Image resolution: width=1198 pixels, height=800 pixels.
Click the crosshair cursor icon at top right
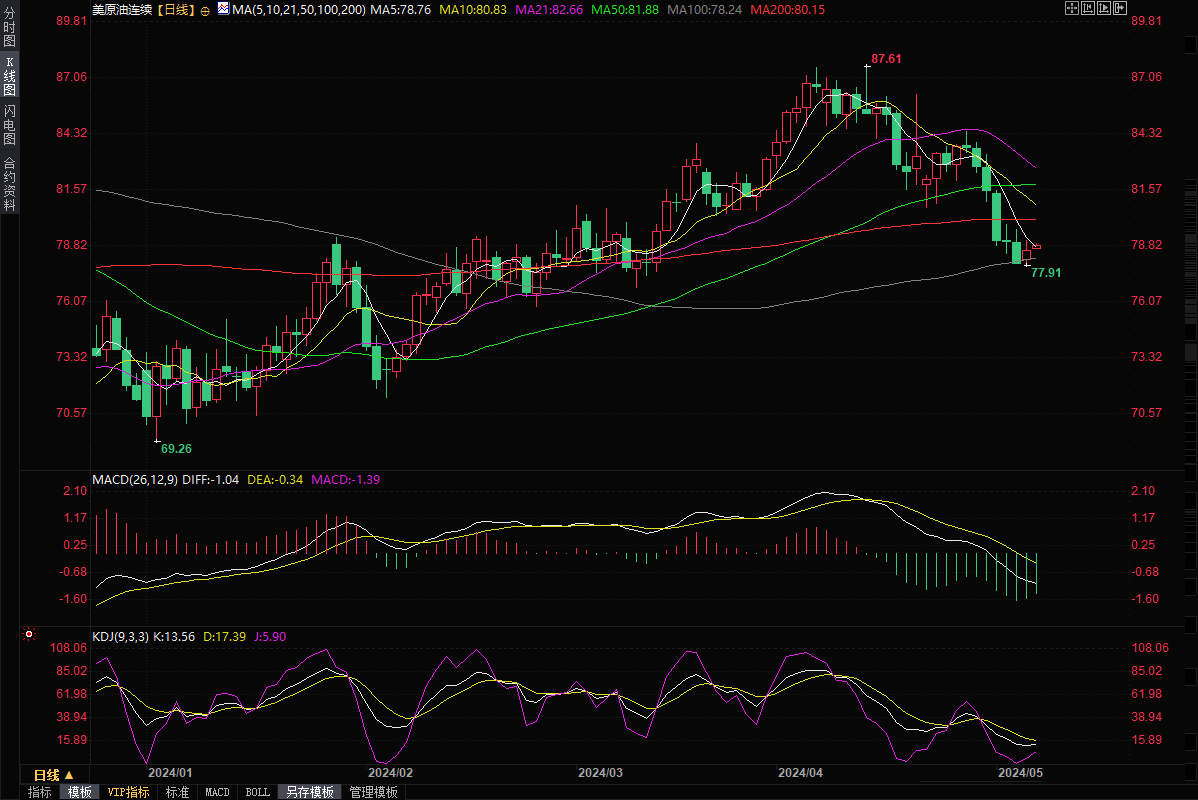(x=1071, y=8)
